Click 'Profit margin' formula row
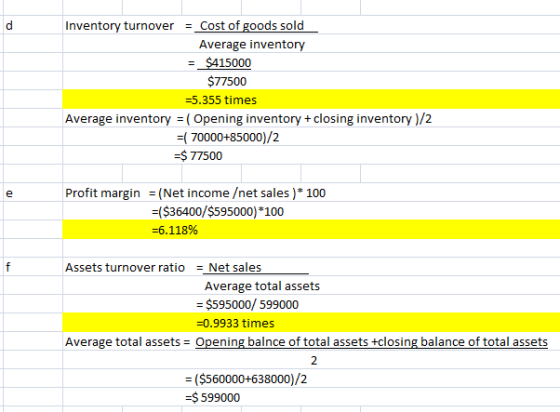 (195, 193)
